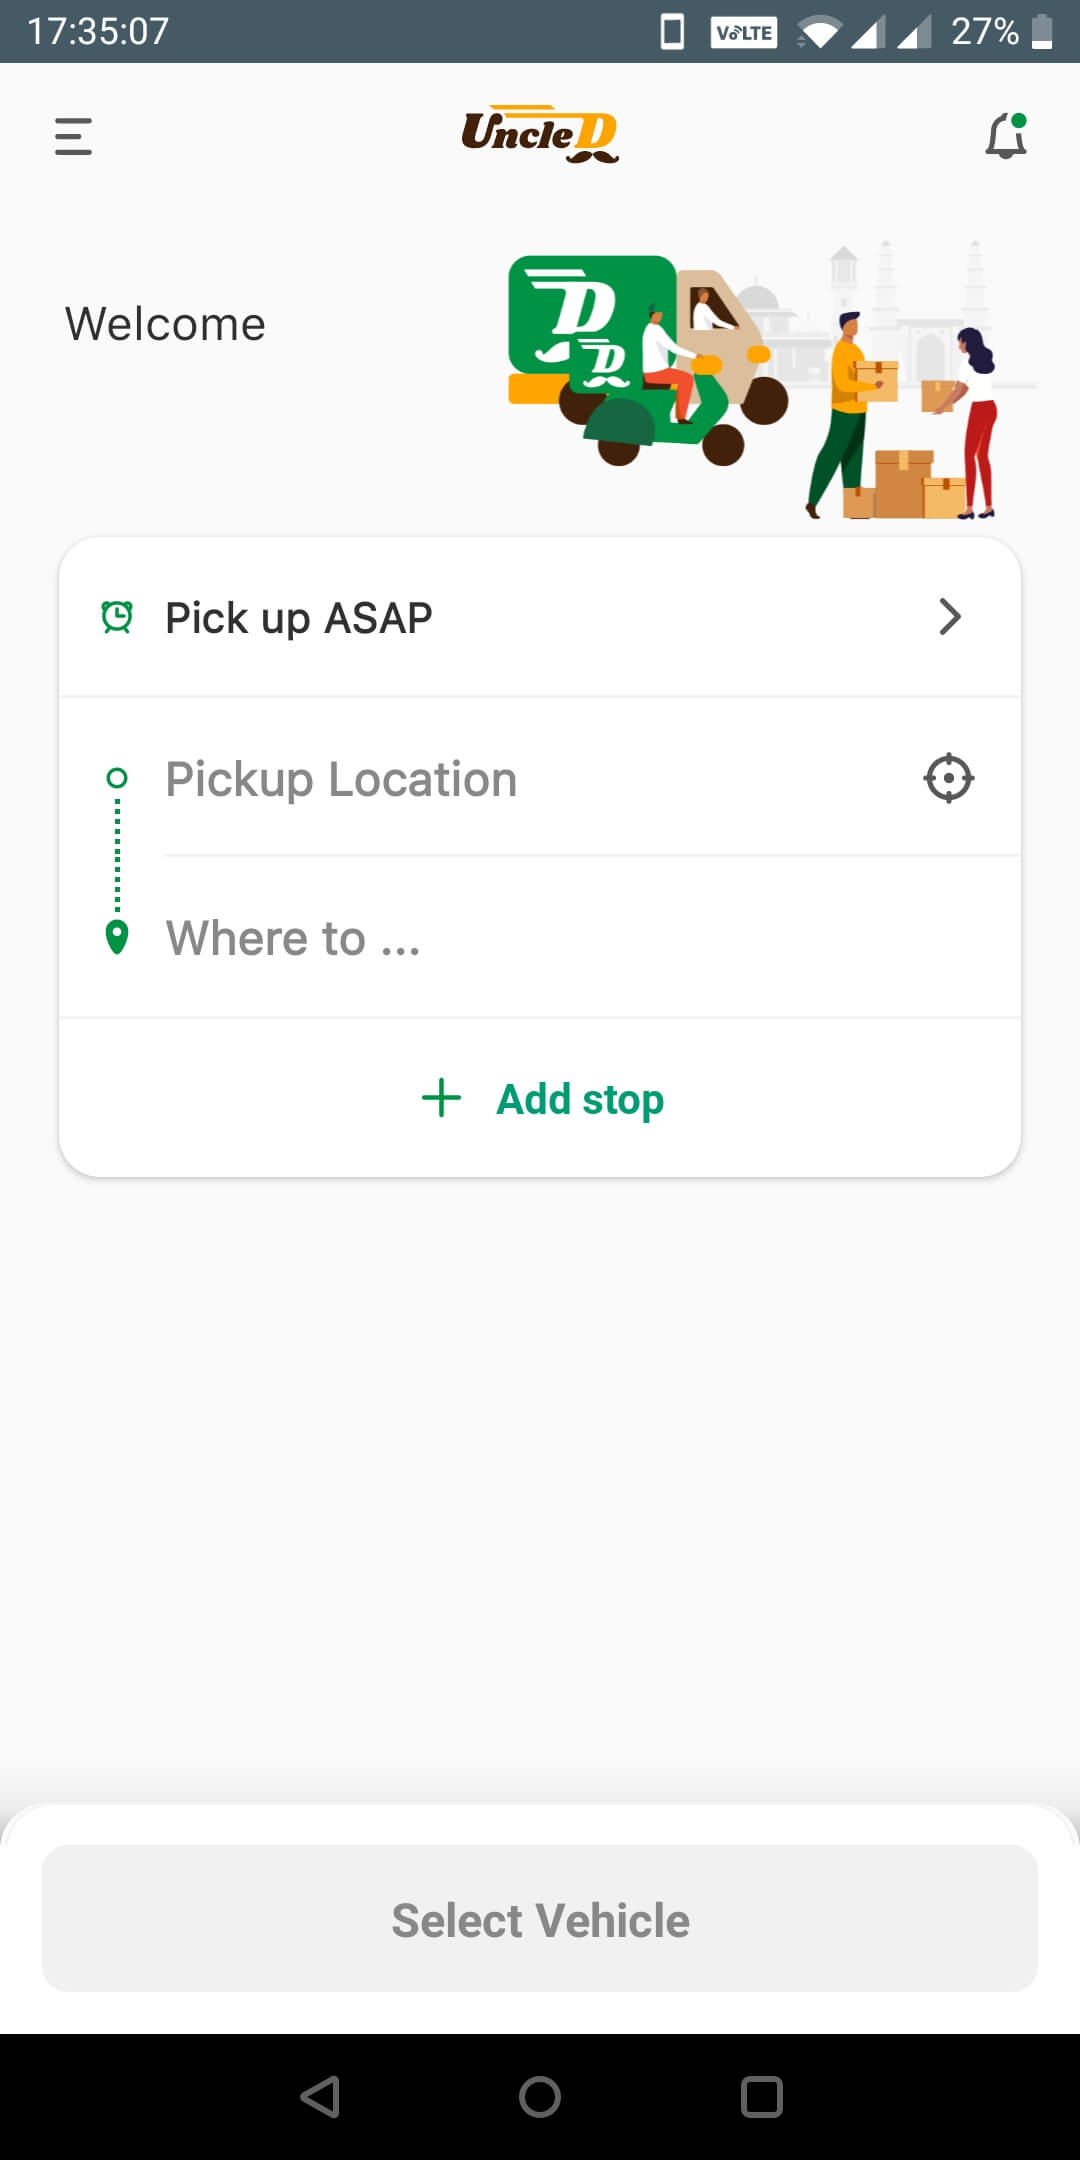The width and height of the screenshot is (1080, 2160).
Task: Tap the green destination pin icon
Action: pyautogui.click(x=117, y=938)
